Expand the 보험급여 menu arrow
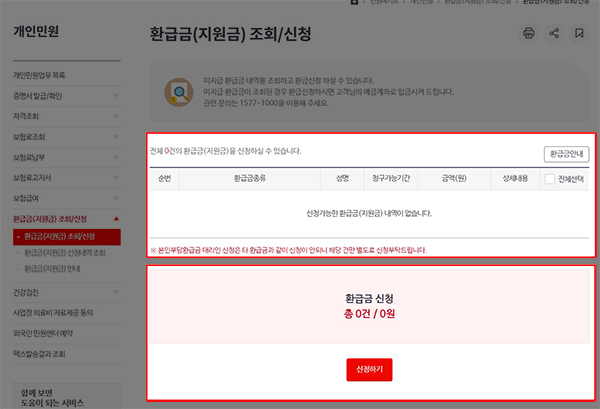 (116, 198)
